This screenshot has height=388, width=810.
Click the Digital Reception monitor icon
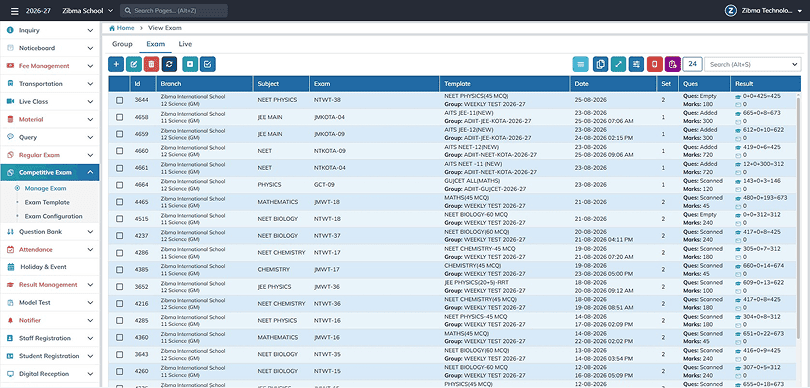tap(10, 374)
